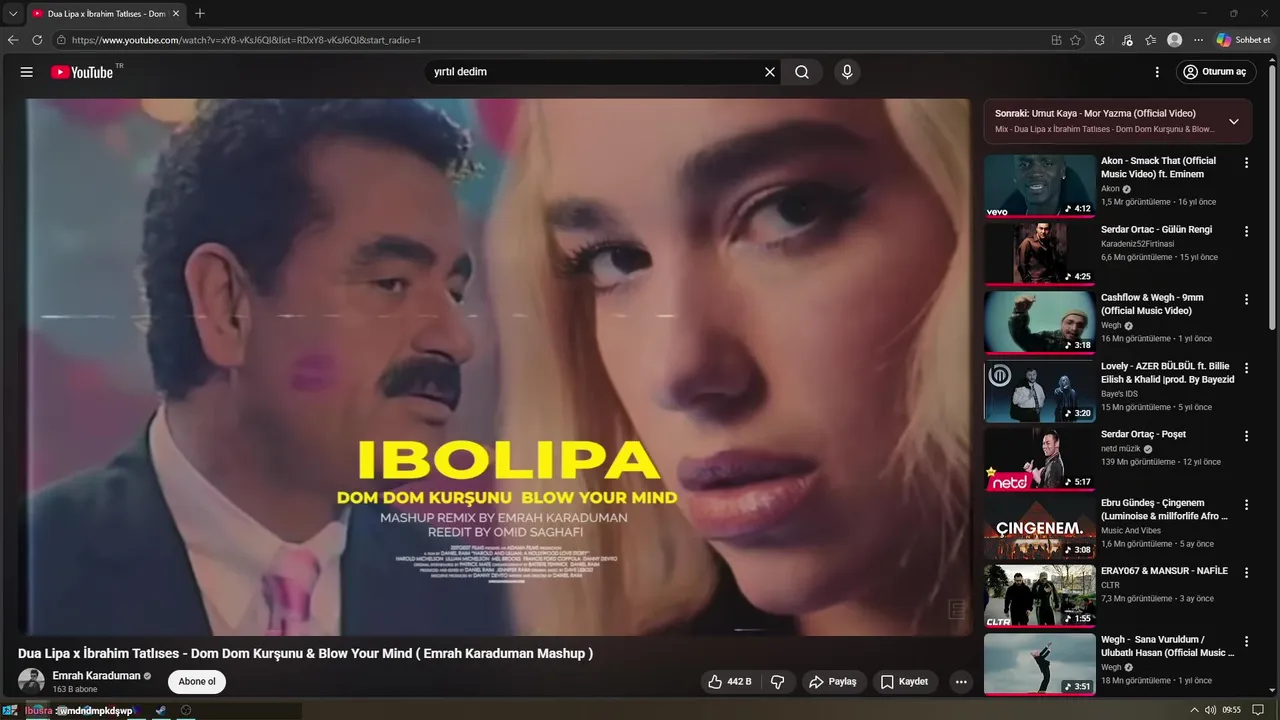This screenshot has height=720, width=1280.
Task: Open the split screen icon in address bar
Action: point(1056,40)
